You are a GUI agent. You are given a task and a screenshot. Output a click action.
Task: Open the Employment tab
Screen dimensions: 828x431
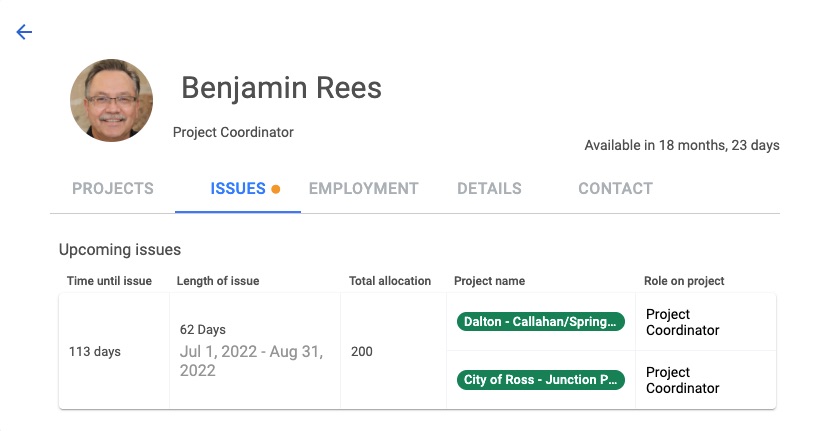tap(363, 189)
